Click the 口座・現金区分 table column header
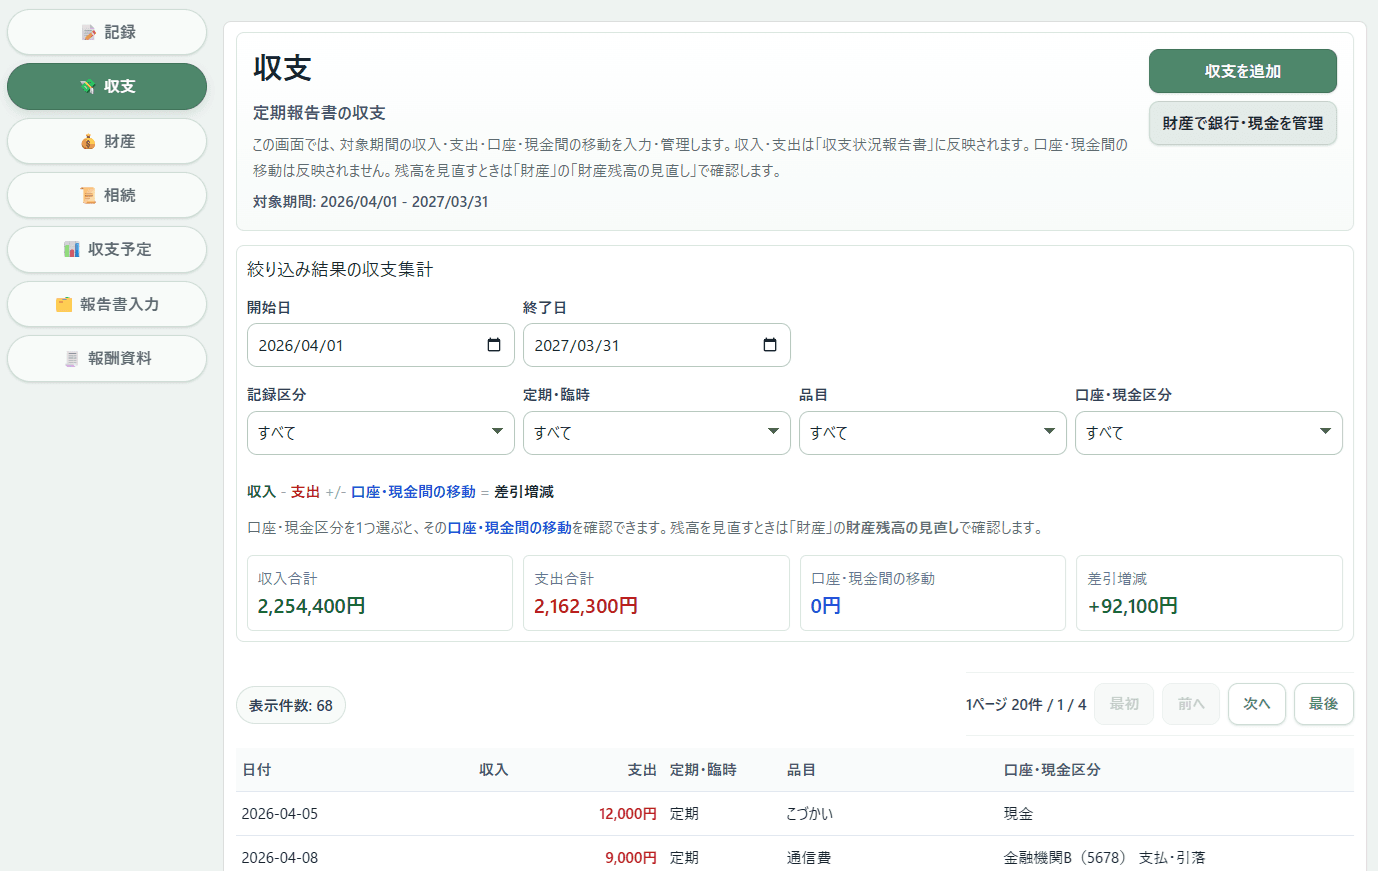 [x=1052, y=770]
